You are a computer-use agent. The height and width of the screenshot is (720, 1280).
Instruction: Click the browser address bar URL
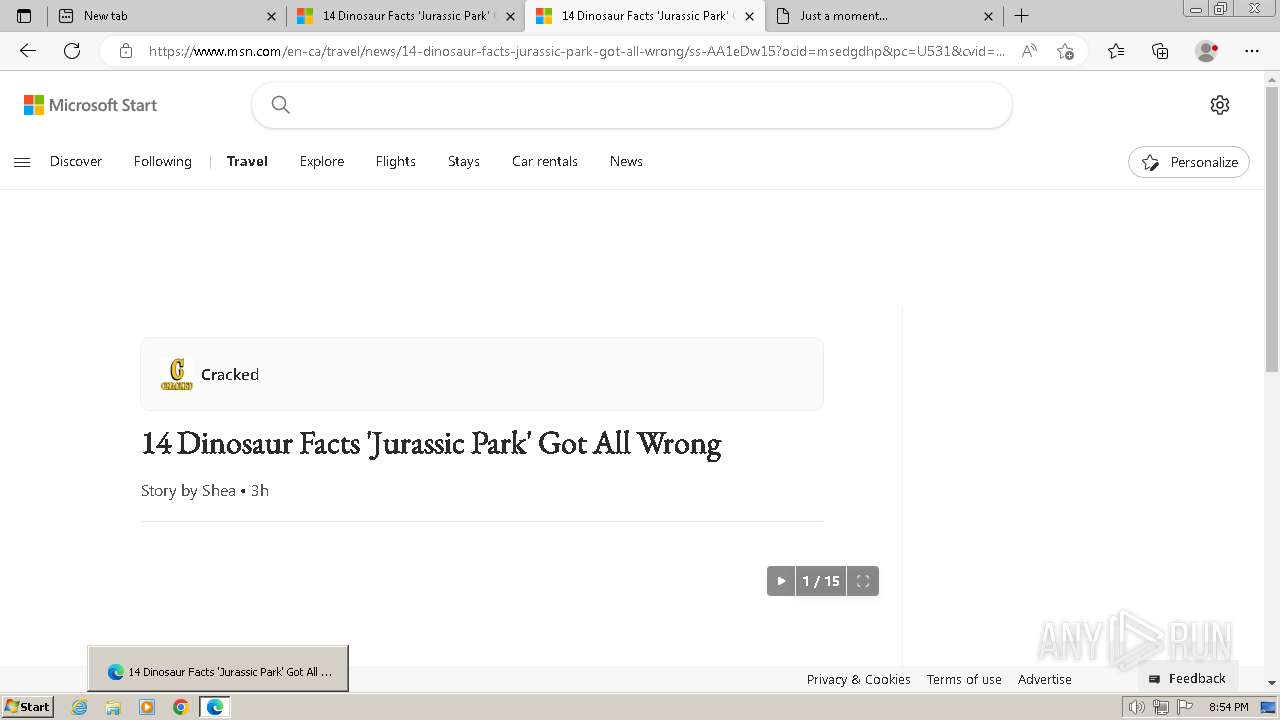pos(577,51)
